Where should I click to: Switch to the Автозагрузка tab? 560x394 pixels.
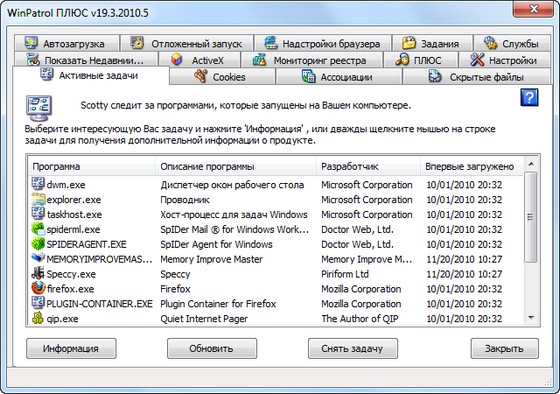(x=67, y=43)
